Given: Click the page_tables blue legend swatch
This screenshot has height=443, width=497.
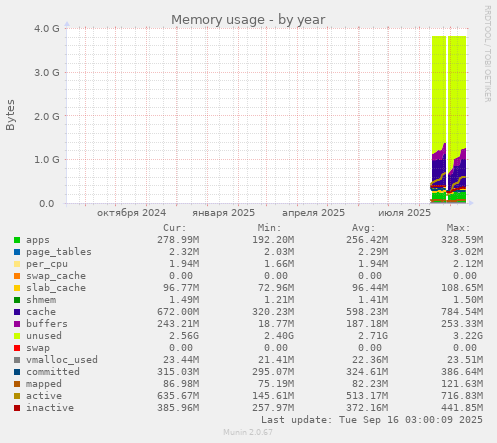Looking at the screenshot, I should tap(17, 252).
